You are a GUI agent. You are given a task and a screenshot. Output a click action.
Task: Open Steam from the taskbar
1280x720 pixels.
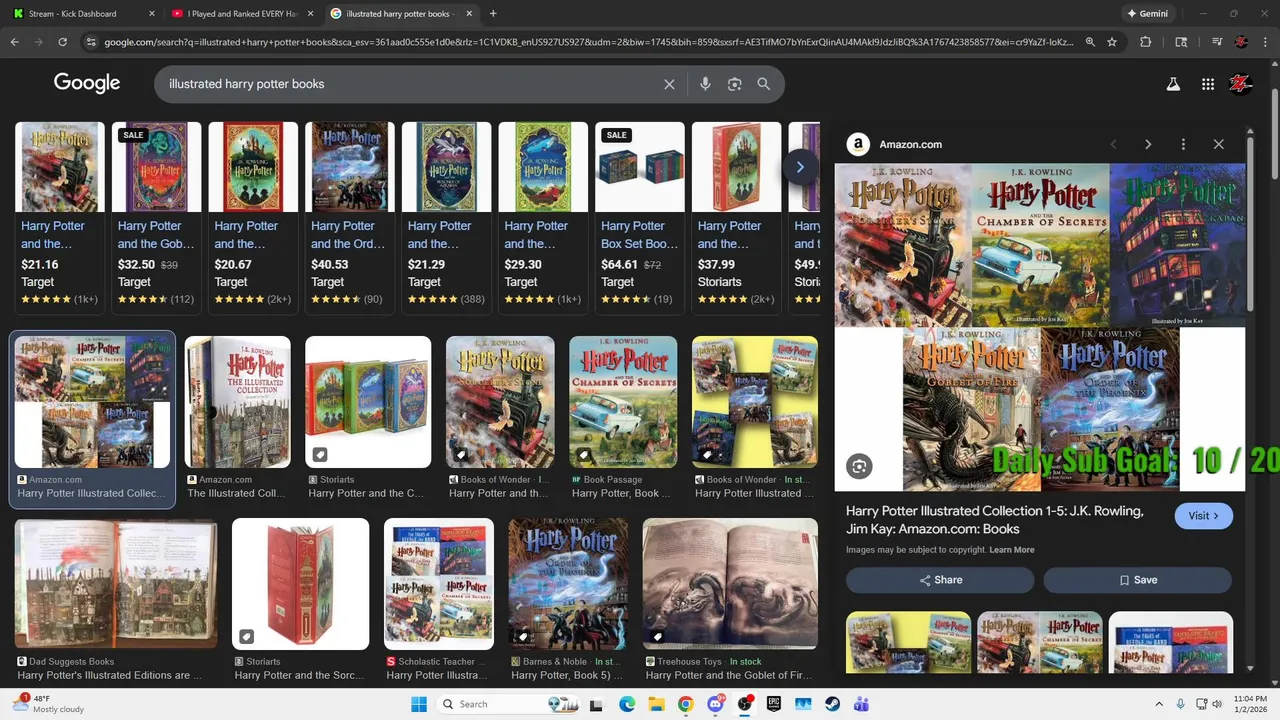(x=832, y=704)
